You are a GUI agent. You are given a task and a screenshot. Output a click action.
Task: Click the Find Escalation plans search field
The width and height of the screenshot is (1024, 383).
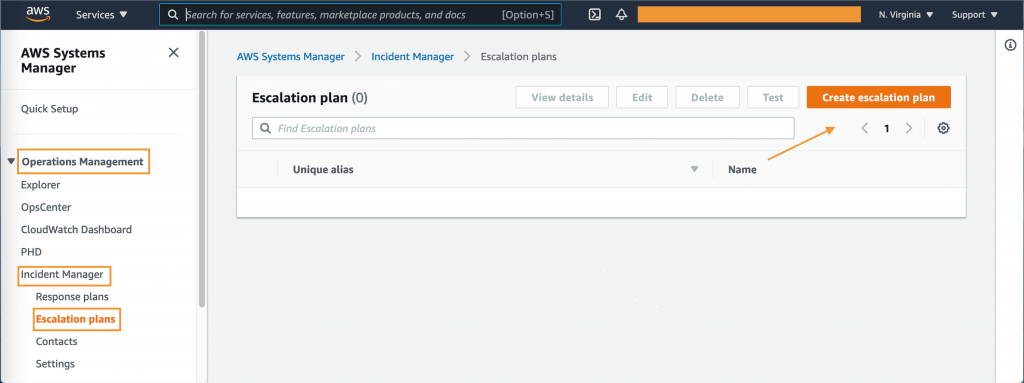pyautogui.click(x=523, y=128)
